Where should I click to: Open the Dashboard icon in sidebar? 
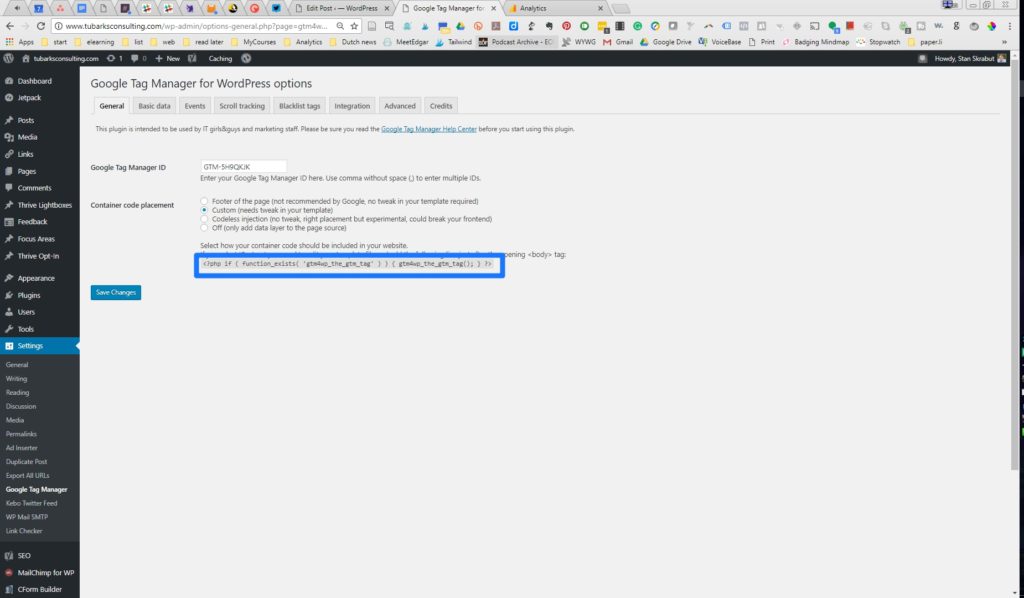pyautogui.click(x=9, y=81)
